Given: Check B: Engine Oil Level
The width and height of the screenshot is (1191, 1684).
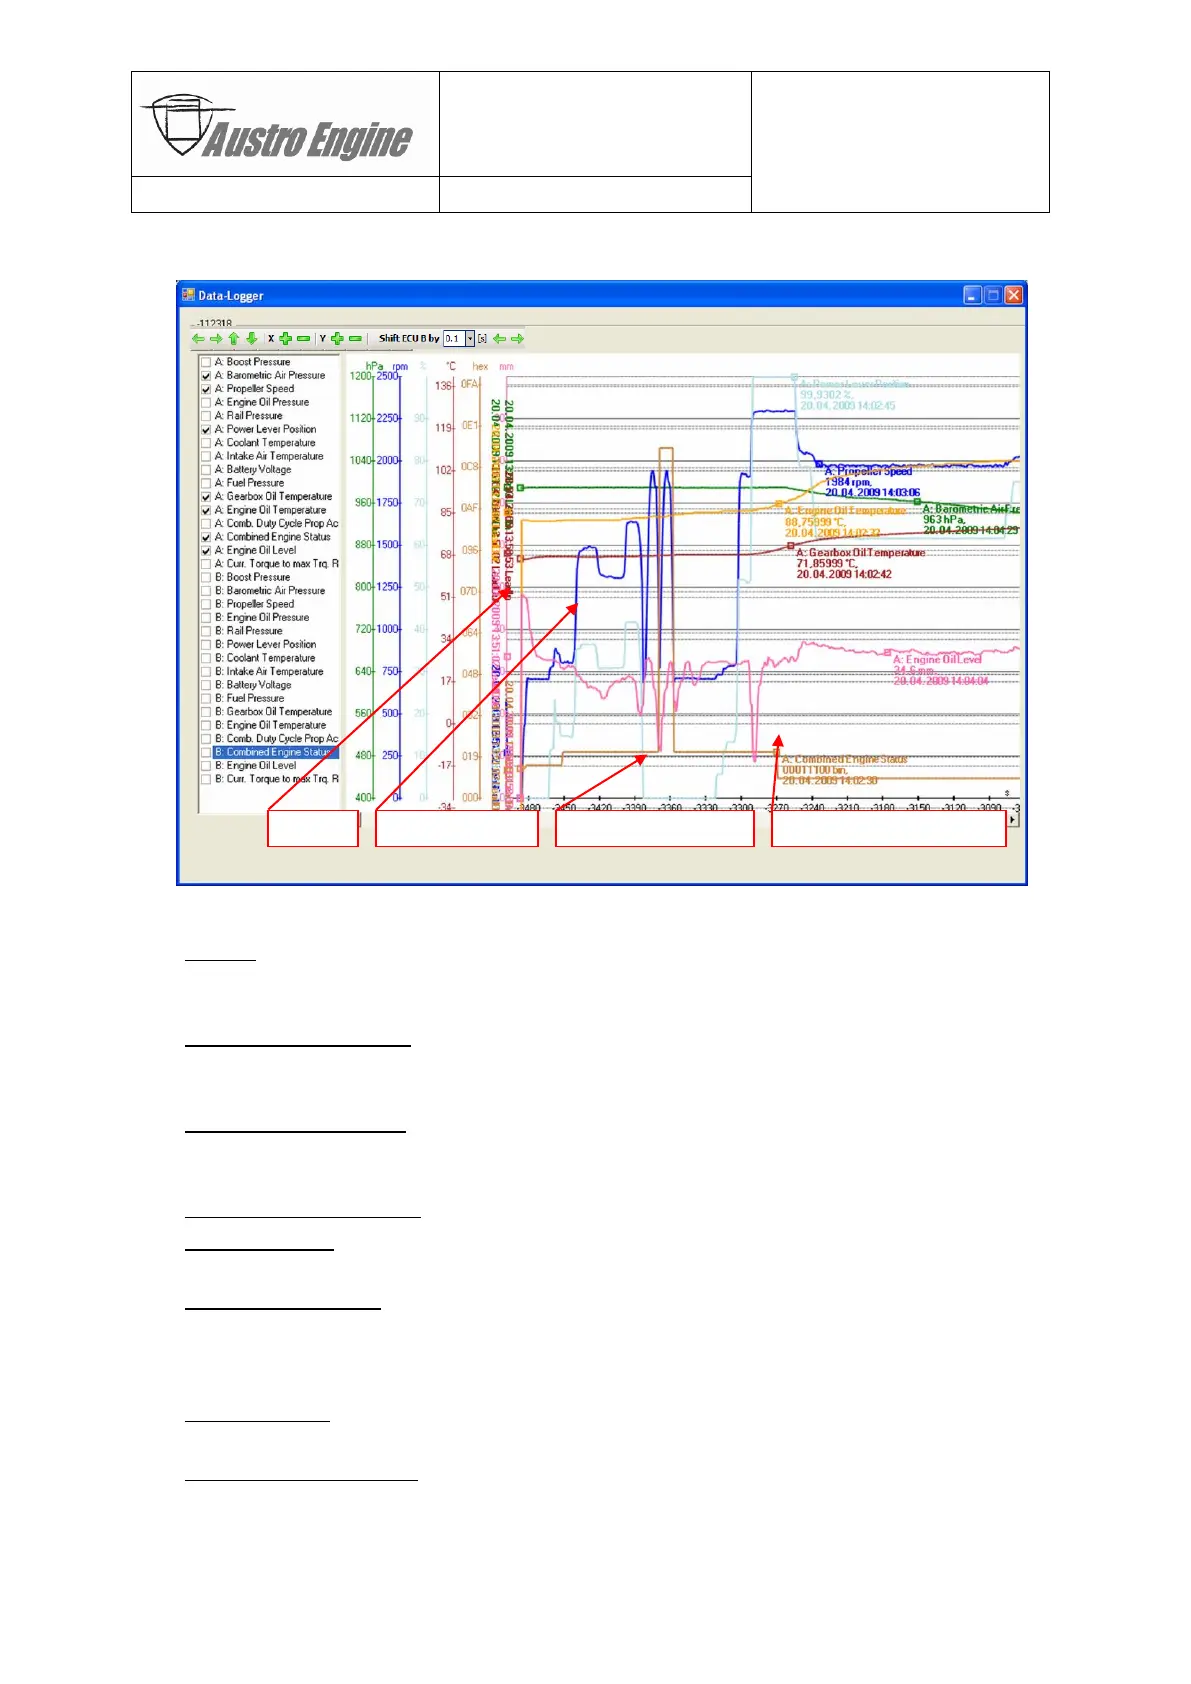Looking at the screenshot, I should (206, 766).
